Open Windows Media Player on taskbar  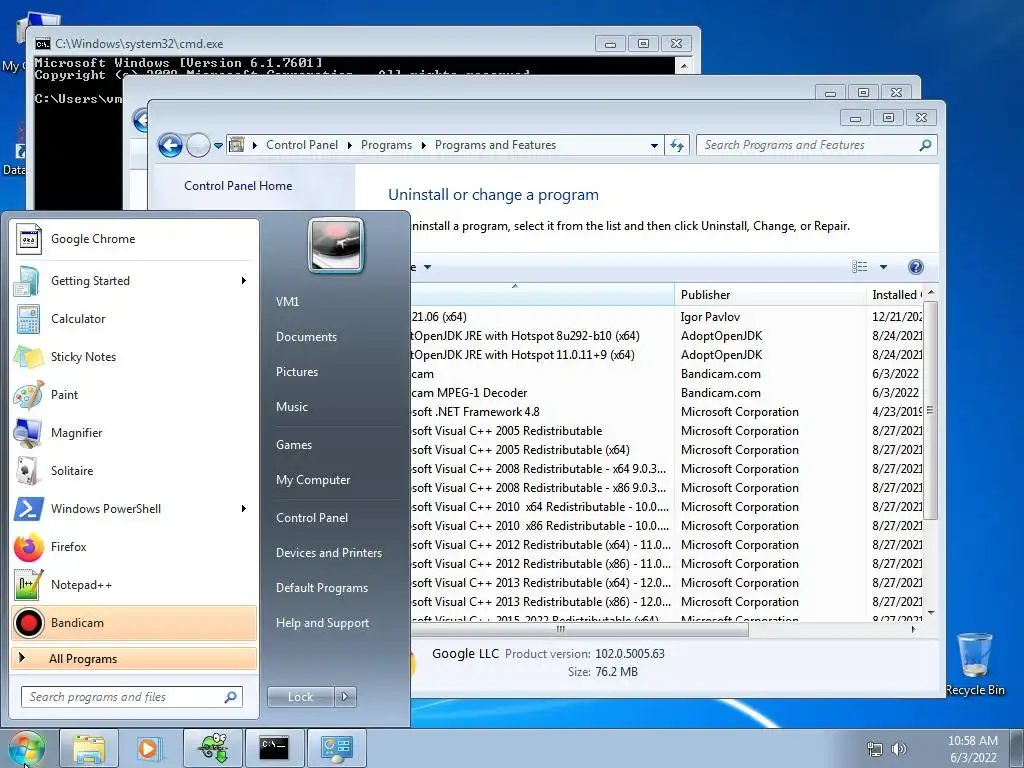[x=150, y=748]
